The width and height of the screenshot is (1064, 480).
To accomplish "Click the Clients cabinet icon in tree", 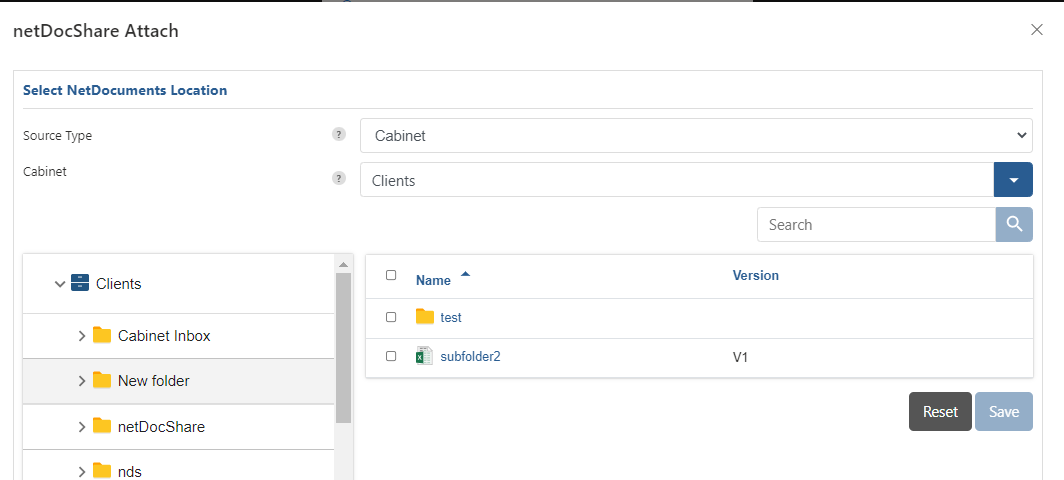I will tap(80, 283).
